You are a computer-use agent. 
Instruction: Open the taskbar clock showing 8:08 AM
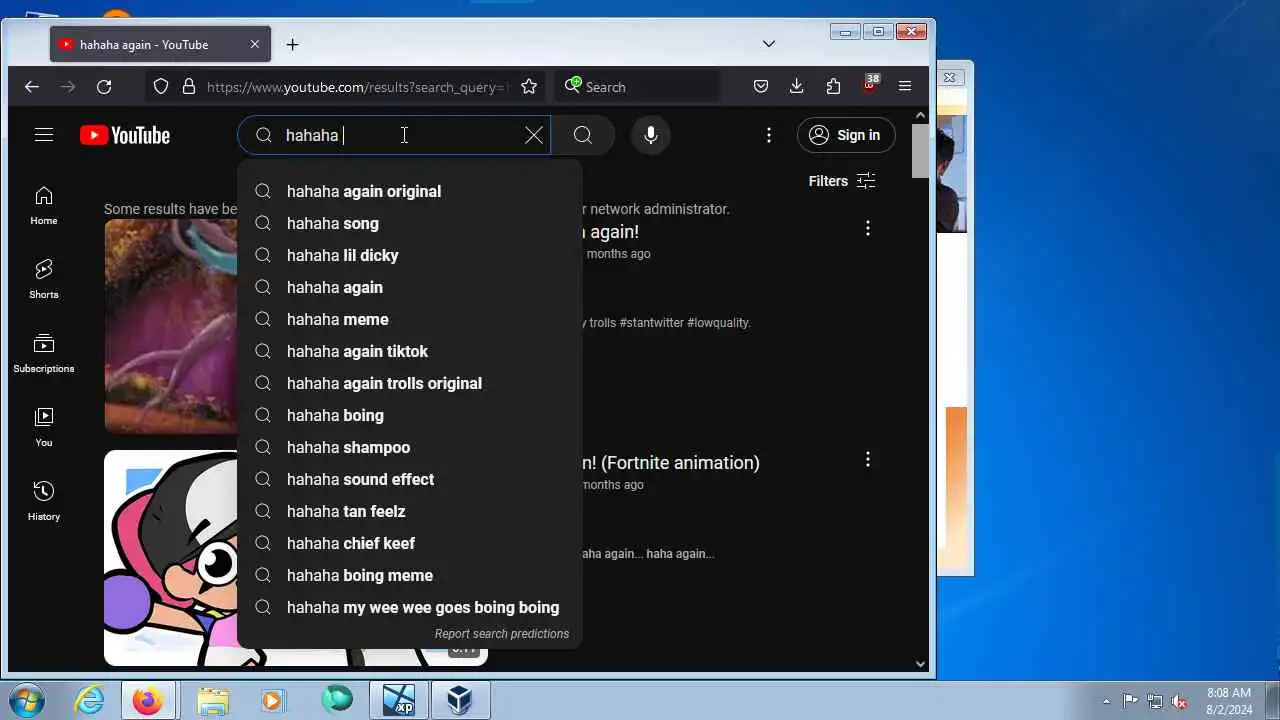1229,700
